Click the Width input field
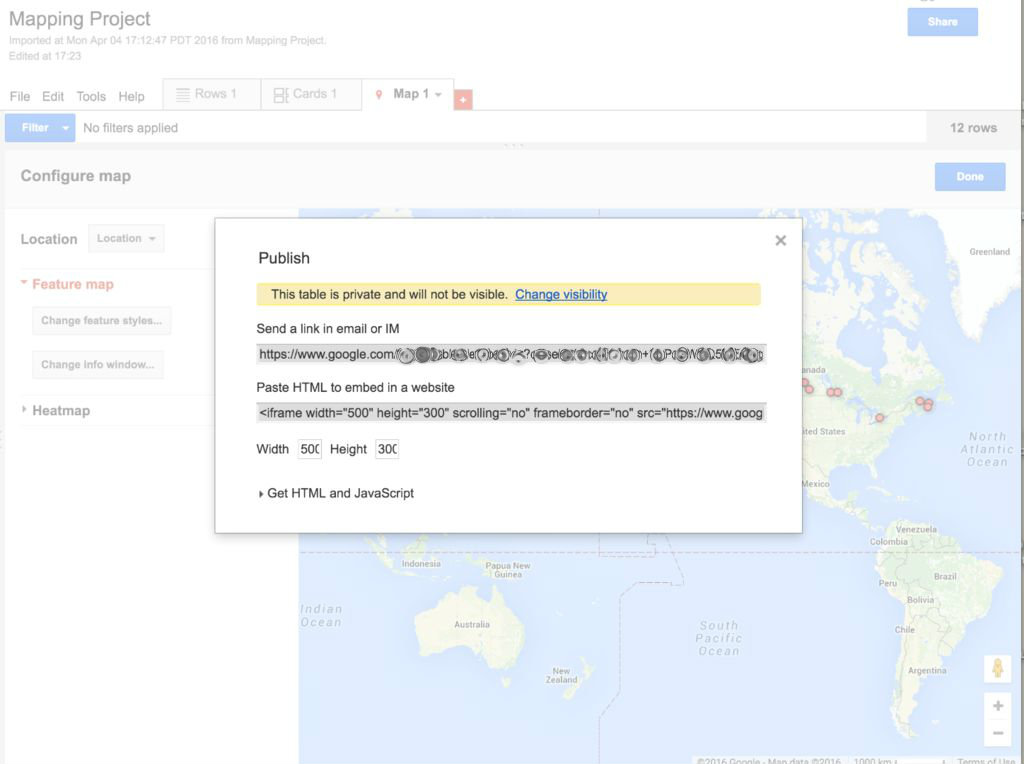This screenshot has height=764, width=1024. point(310,450)
